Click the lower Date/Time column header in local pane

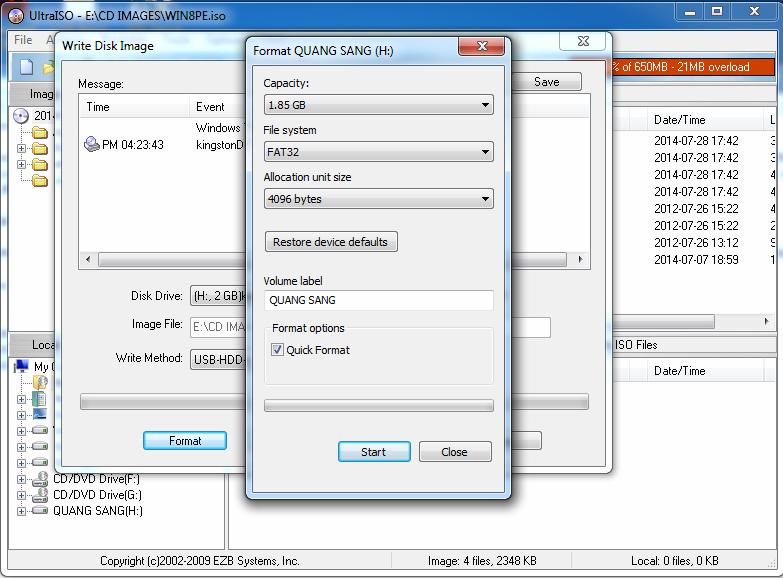(x=703, y=371)
